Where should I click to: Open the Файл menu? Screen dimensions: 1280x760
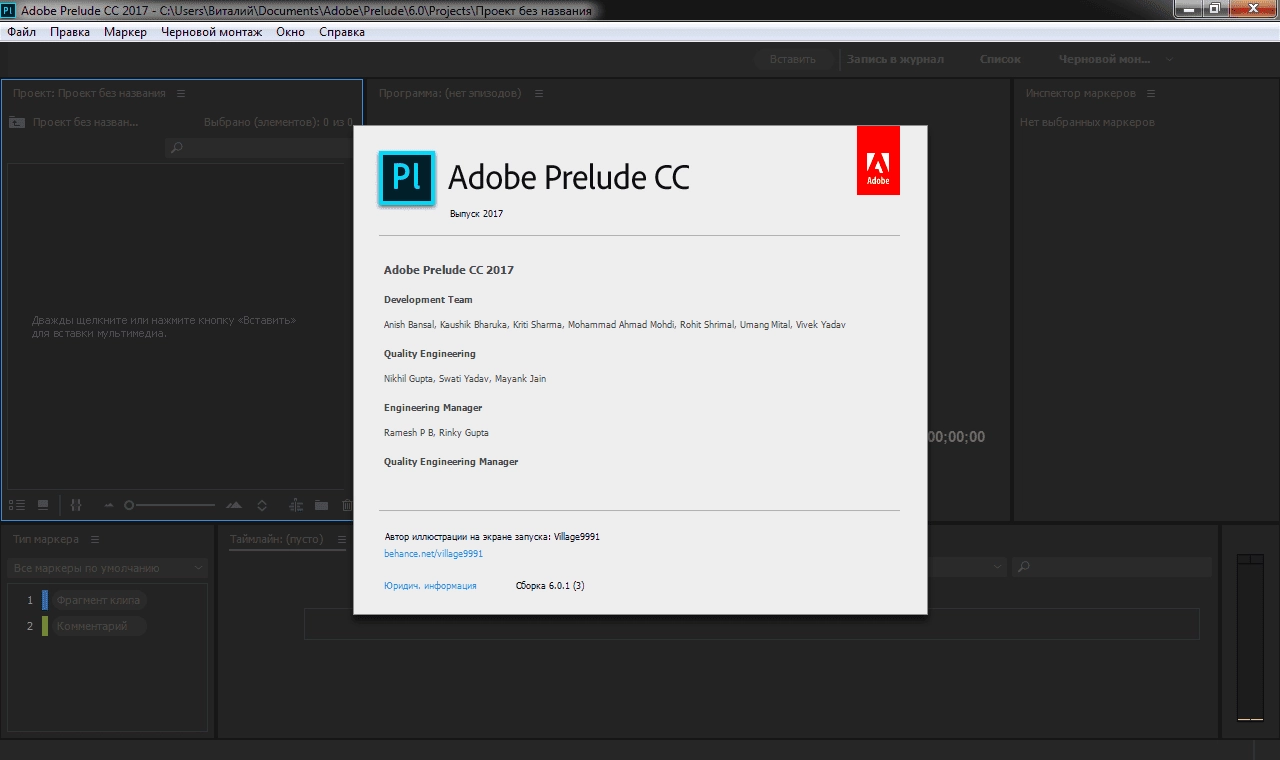click(x=21, y=32)
